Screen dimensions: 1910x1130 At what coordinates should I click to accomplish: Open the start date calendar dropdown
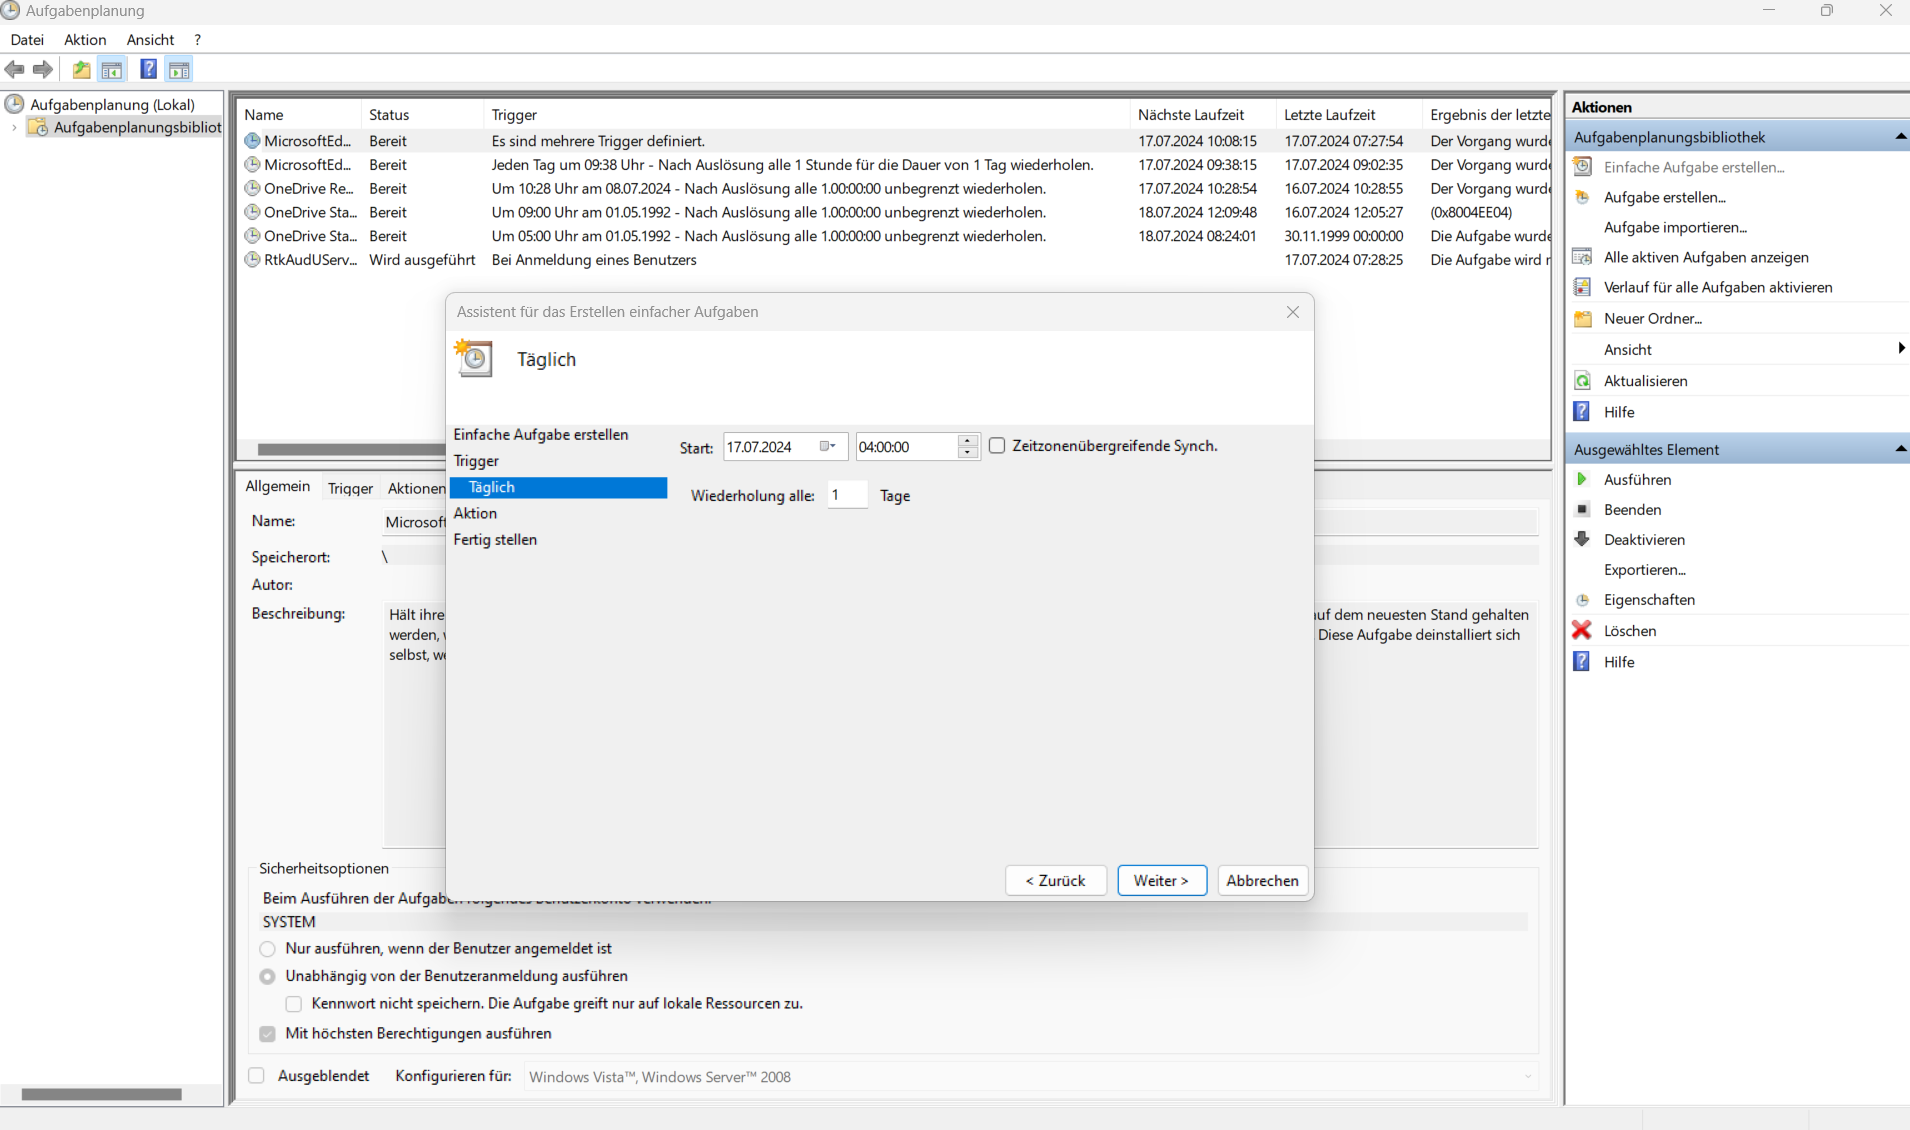coord(828,447)
